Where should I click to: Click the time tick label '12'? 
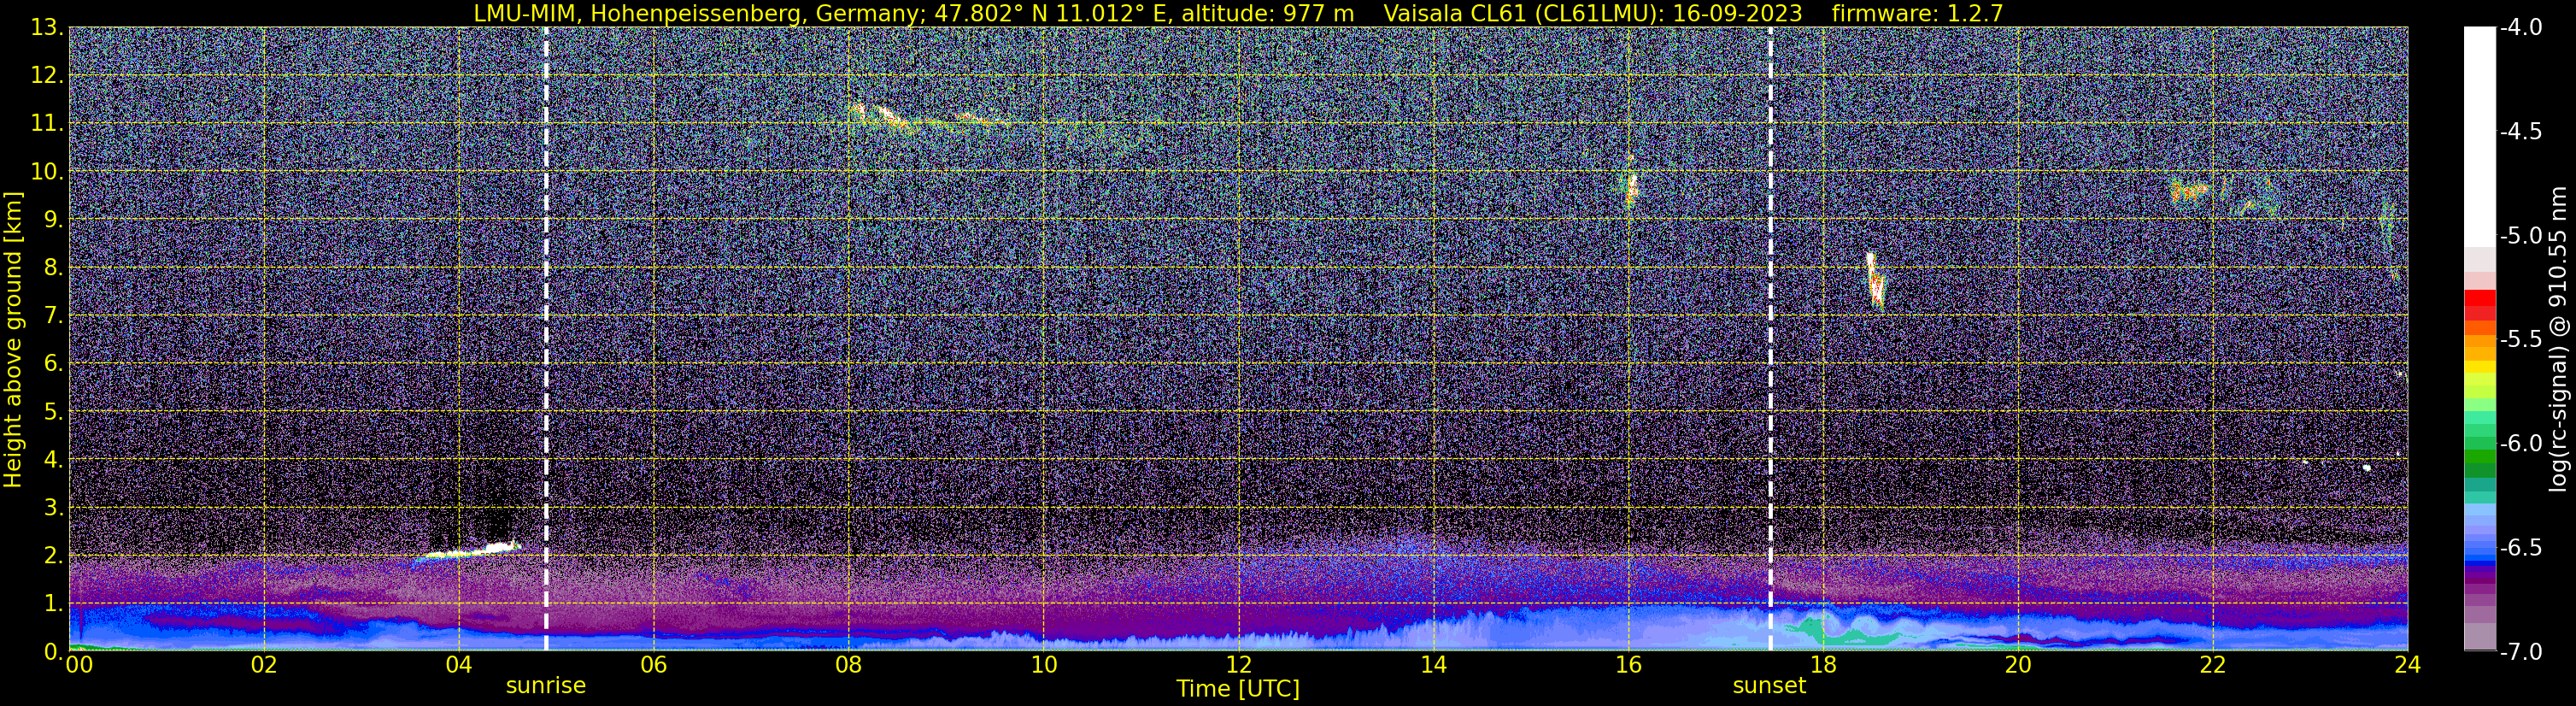1238,665
